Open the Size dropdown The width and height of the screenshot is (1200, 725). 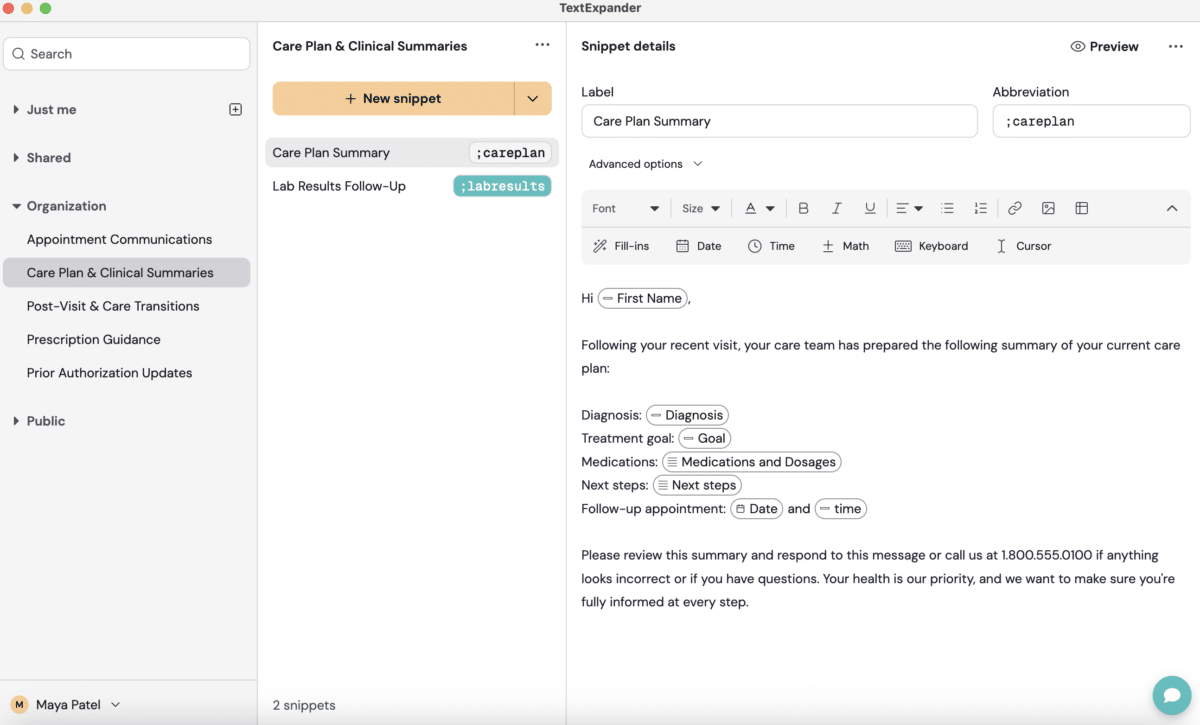point(701,208)
